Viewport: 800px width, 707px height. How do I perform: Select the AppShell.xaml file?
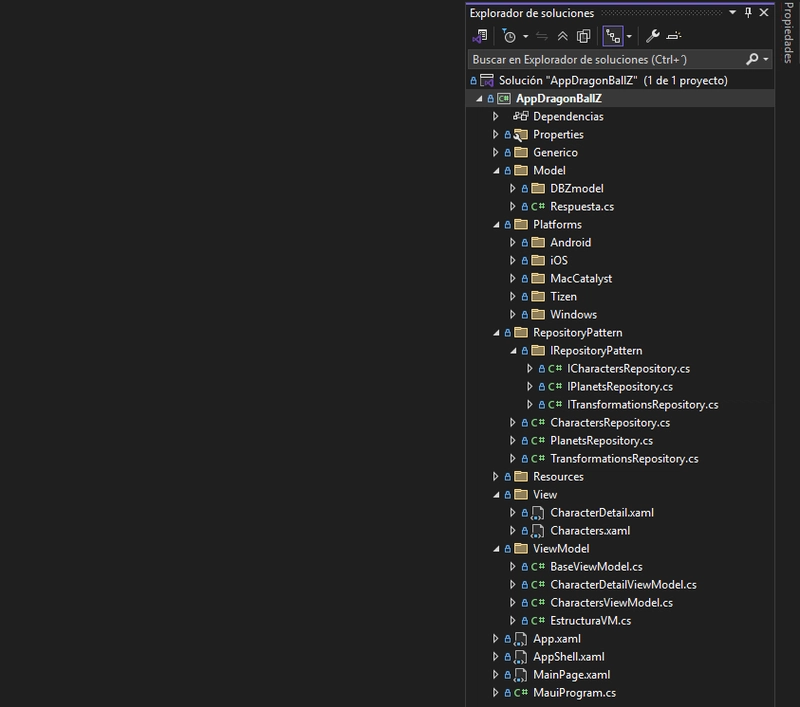coord(568,656)
